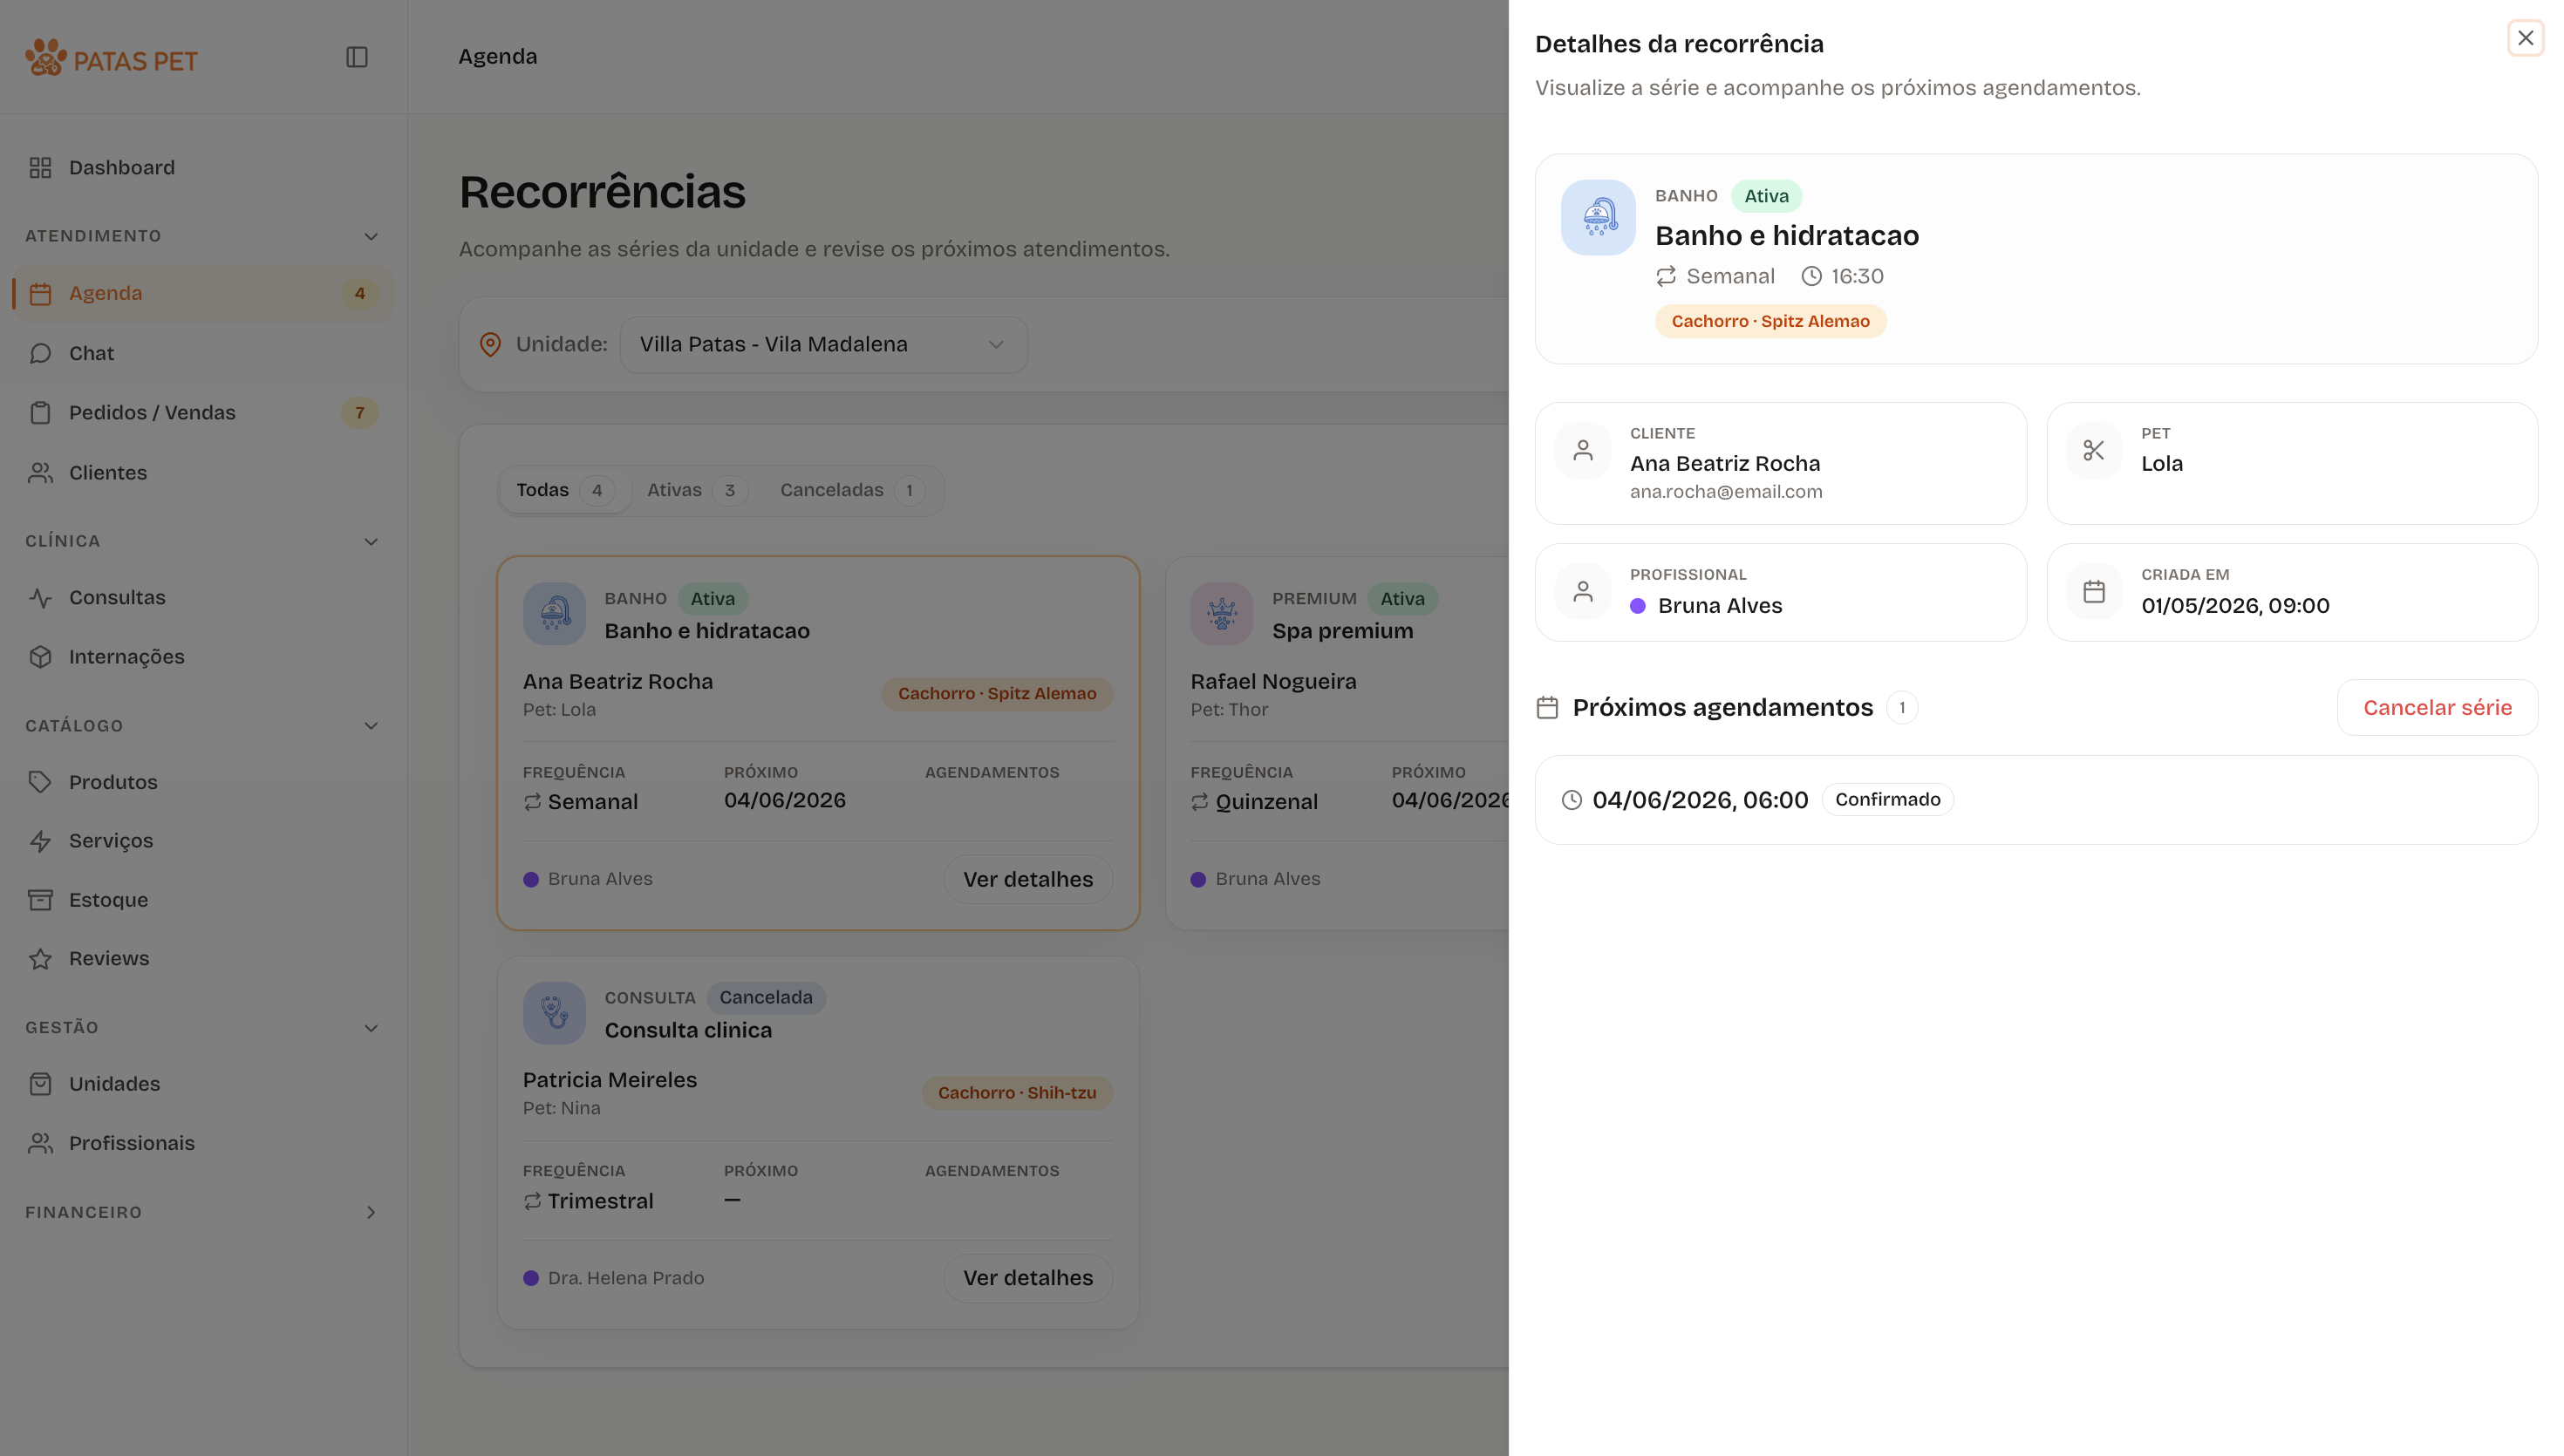The width and height of the screenshot is (2564, 1456).
Task: Click the location pin icon beside Unidade
Action: tap(490, 344)
